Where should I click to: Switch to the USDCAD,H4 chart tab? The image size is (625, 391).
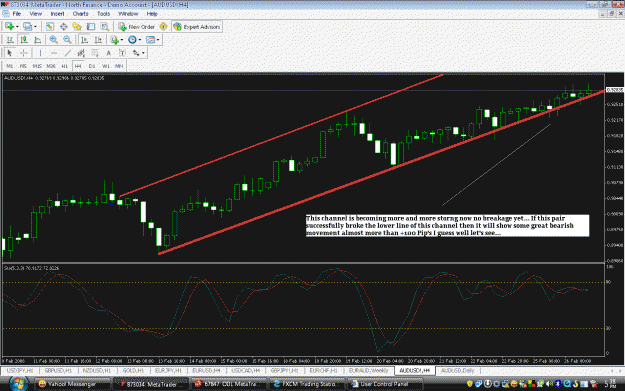[x=246, y=370]
